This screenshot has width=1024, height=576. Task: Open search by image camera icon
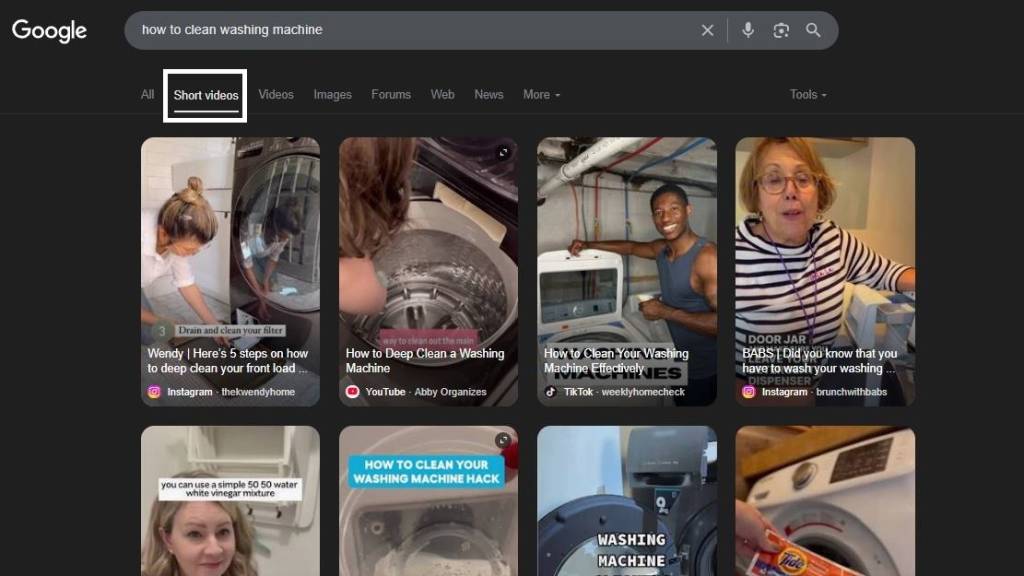(781, 30)
